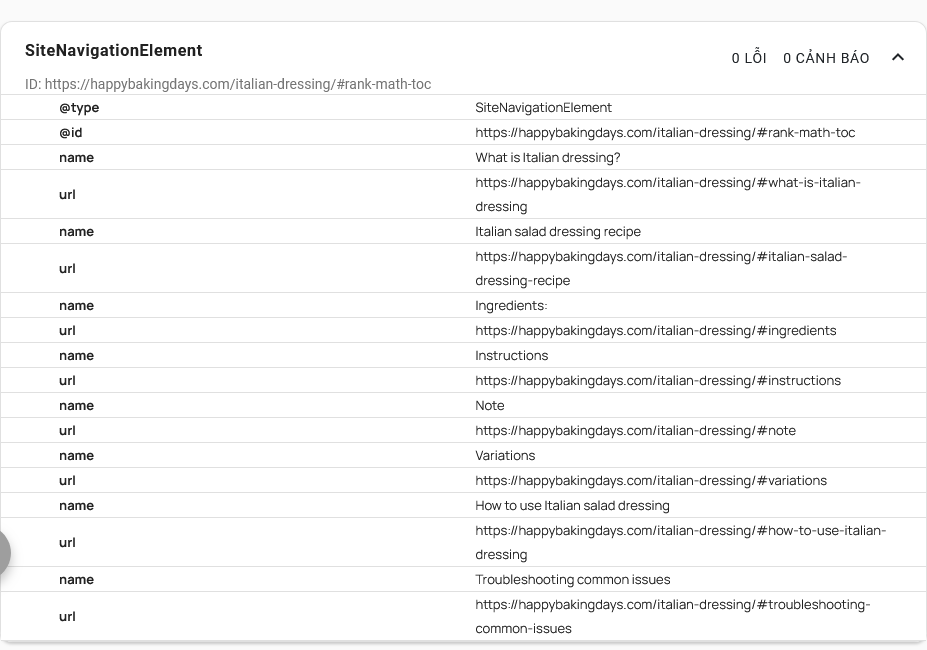Click the @type property row label

79,107
